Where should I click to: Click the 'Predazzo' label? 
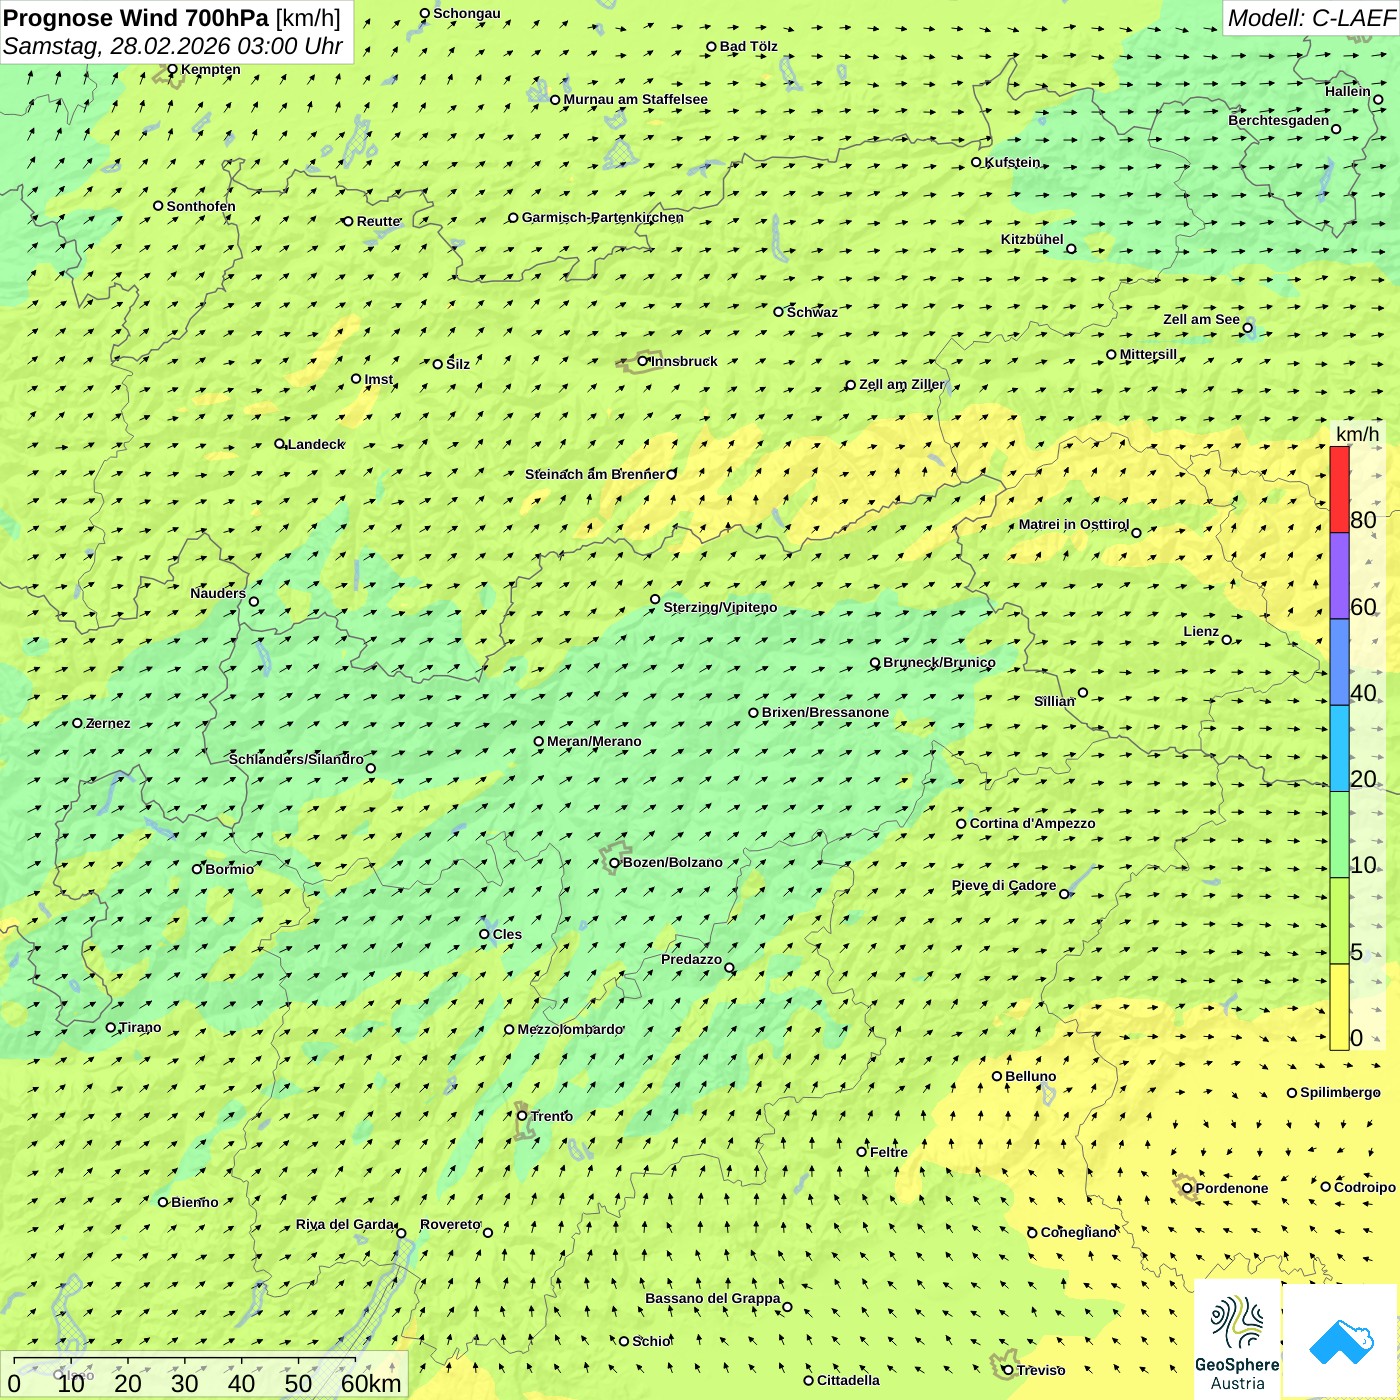tap(691, 959)
